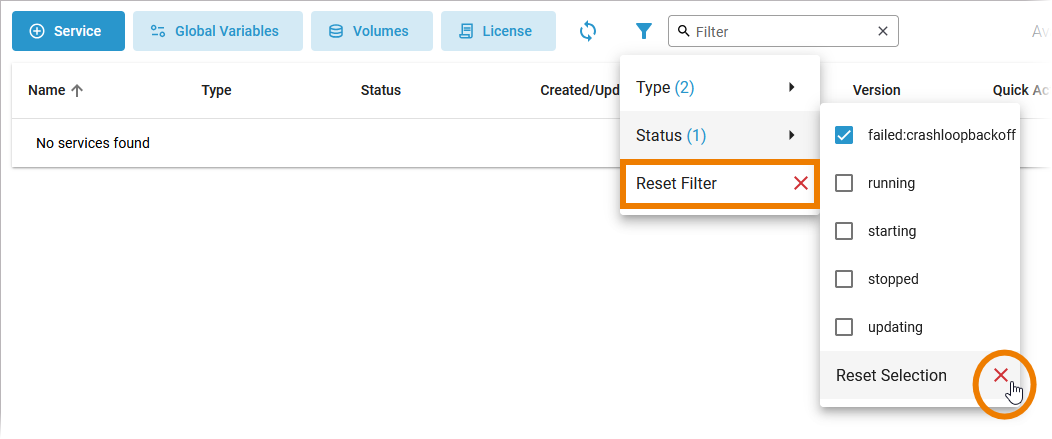Click the Name column sort arrow
Image resolution: width=1052 pixels, height=439 pixels.
(x=77, y=90)
